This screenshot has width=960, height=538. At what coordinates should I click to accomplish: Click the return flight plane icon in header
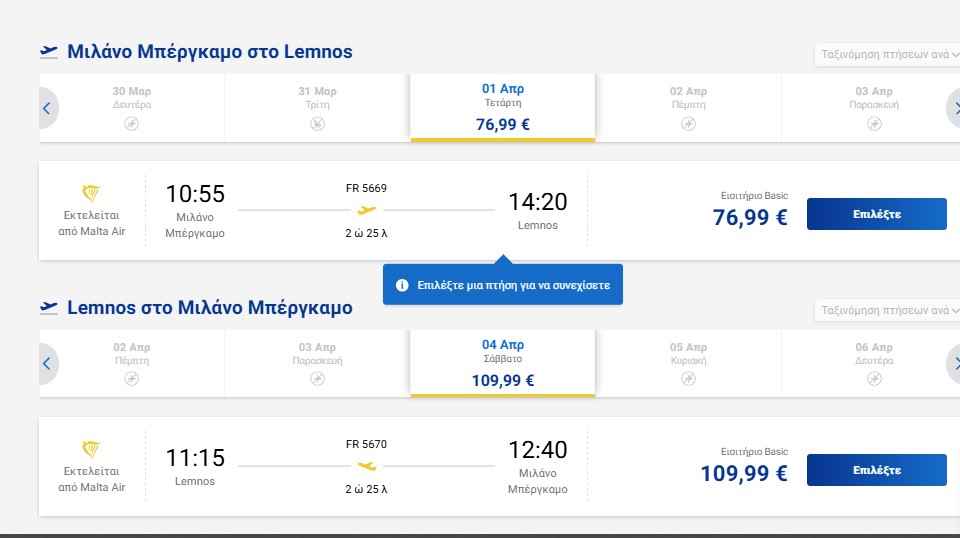[x=49, y=307]
